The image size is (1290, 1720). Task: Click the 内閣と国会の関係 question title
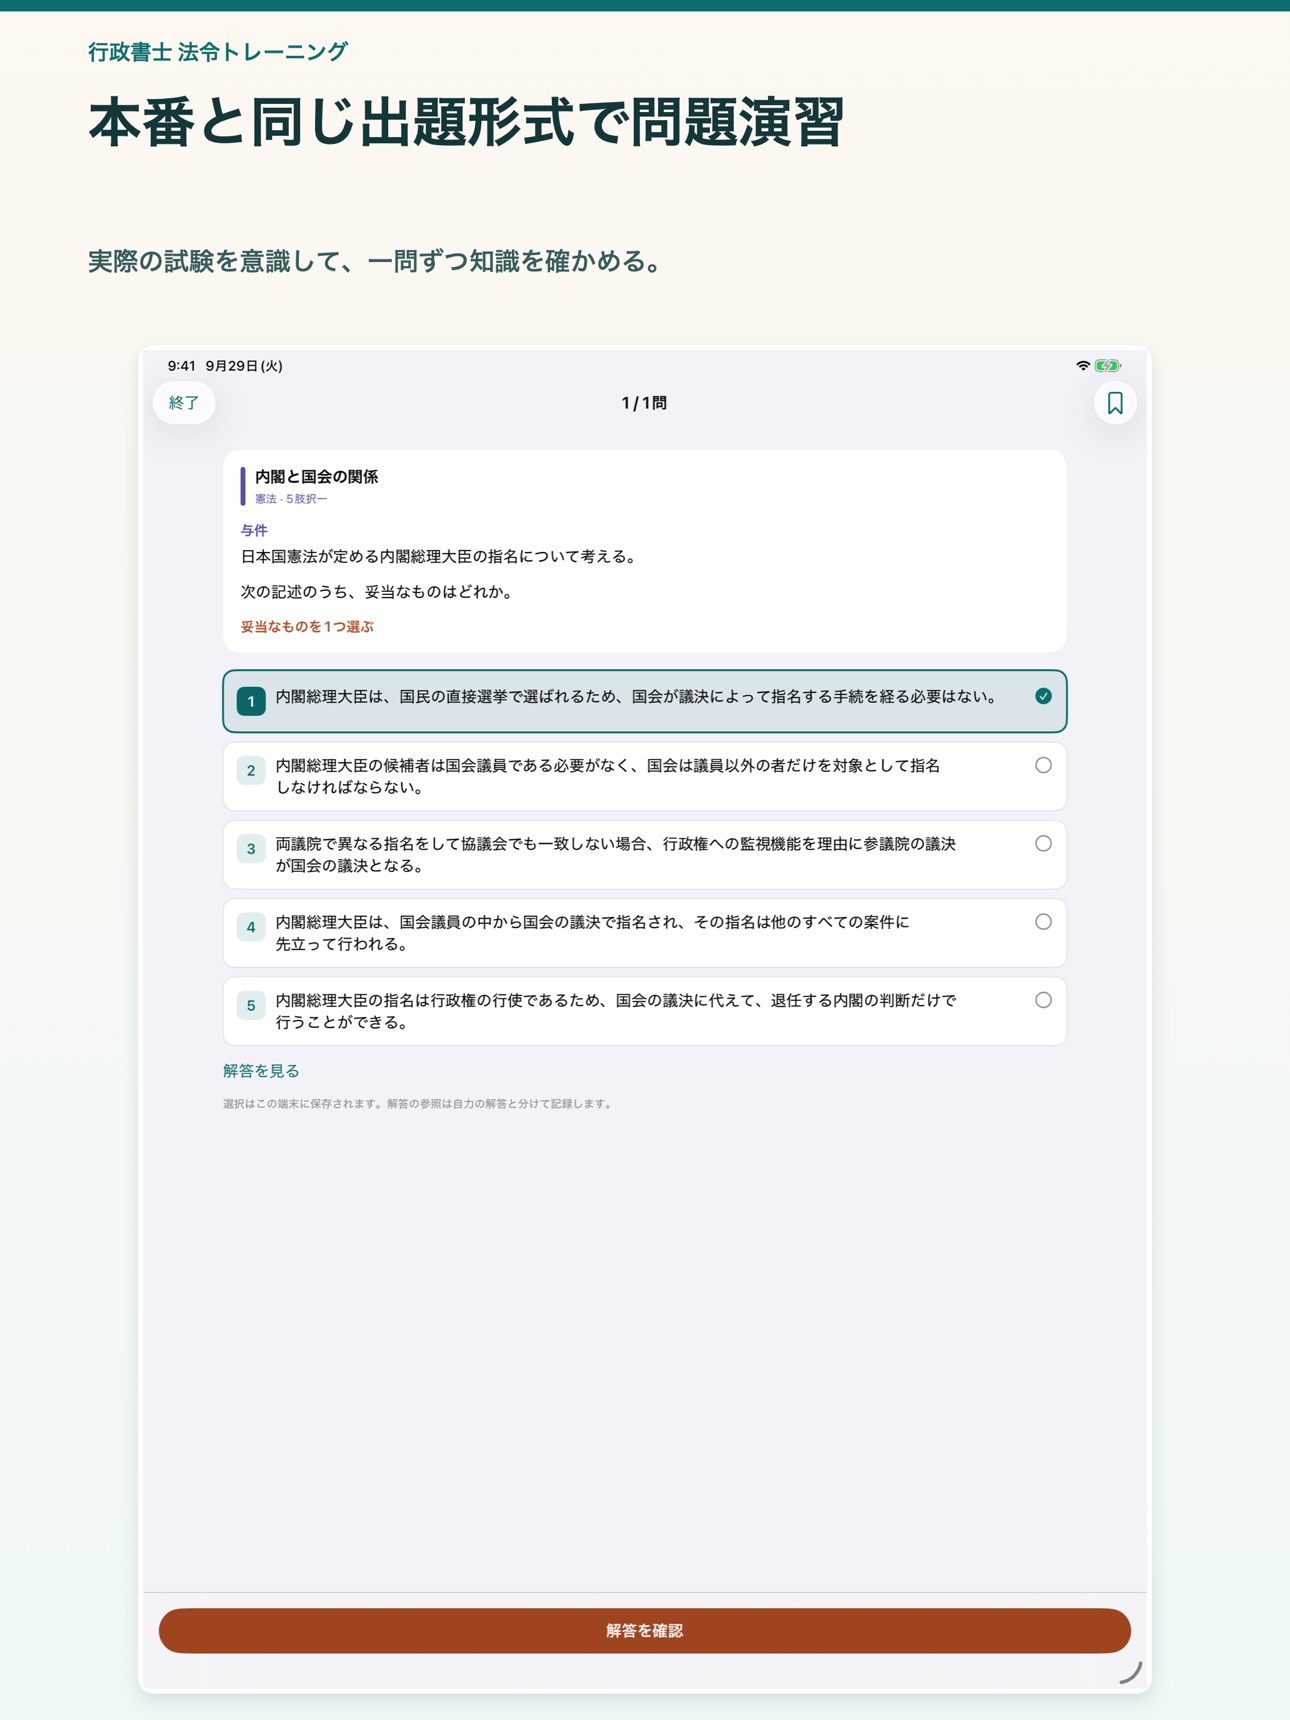coord(316,477)
